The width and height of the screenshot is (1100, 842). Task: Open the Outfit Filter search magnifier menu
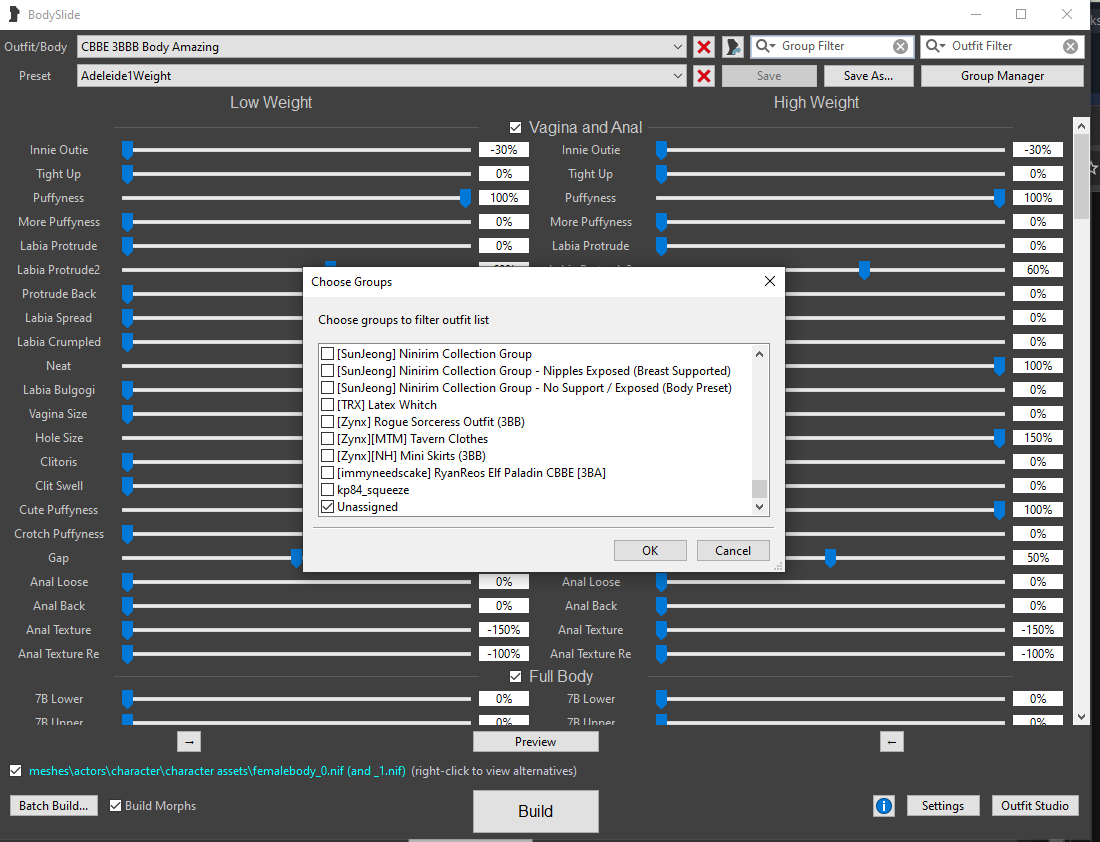(934, 46)
